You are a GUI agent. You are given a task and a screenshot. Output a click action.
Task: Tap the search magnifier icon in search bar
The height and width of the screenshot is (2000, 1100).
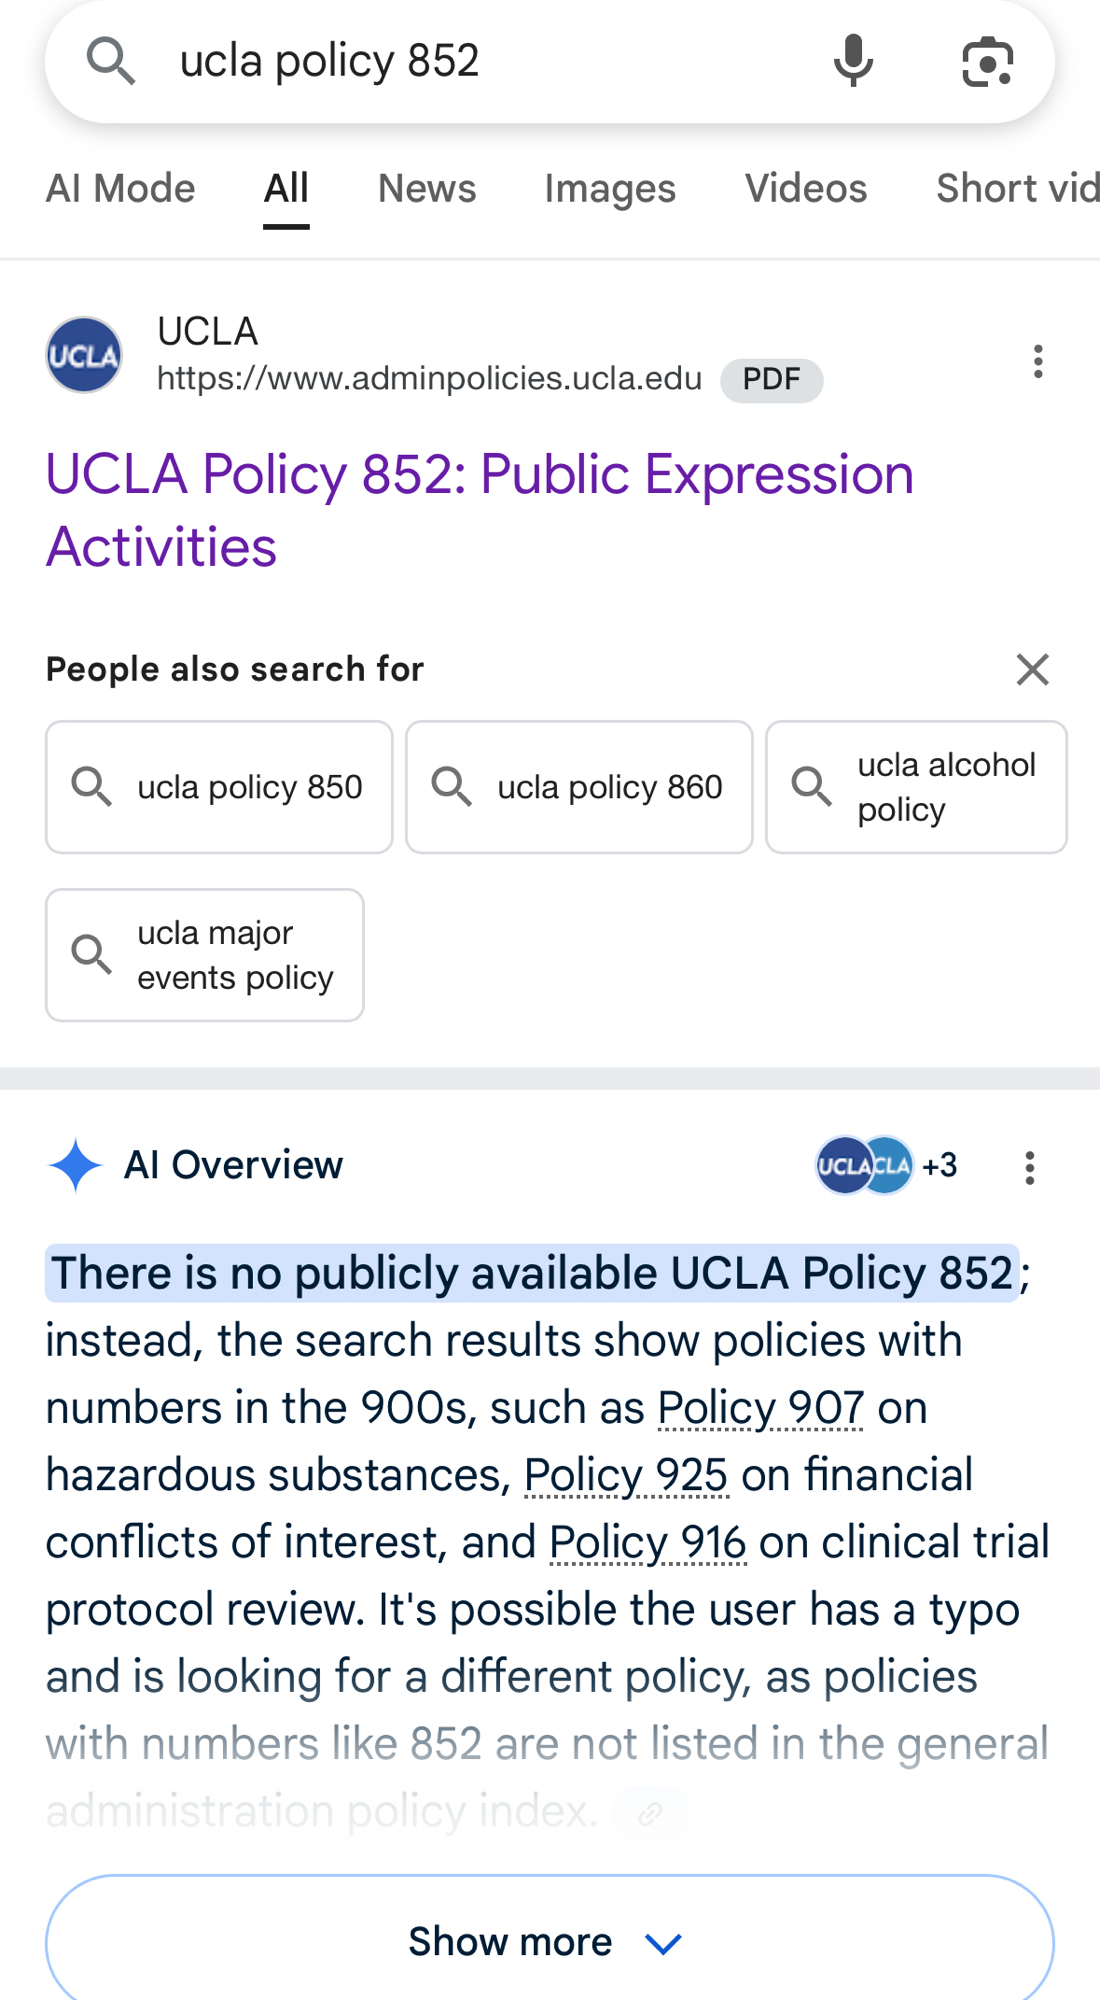click(110, 61)
